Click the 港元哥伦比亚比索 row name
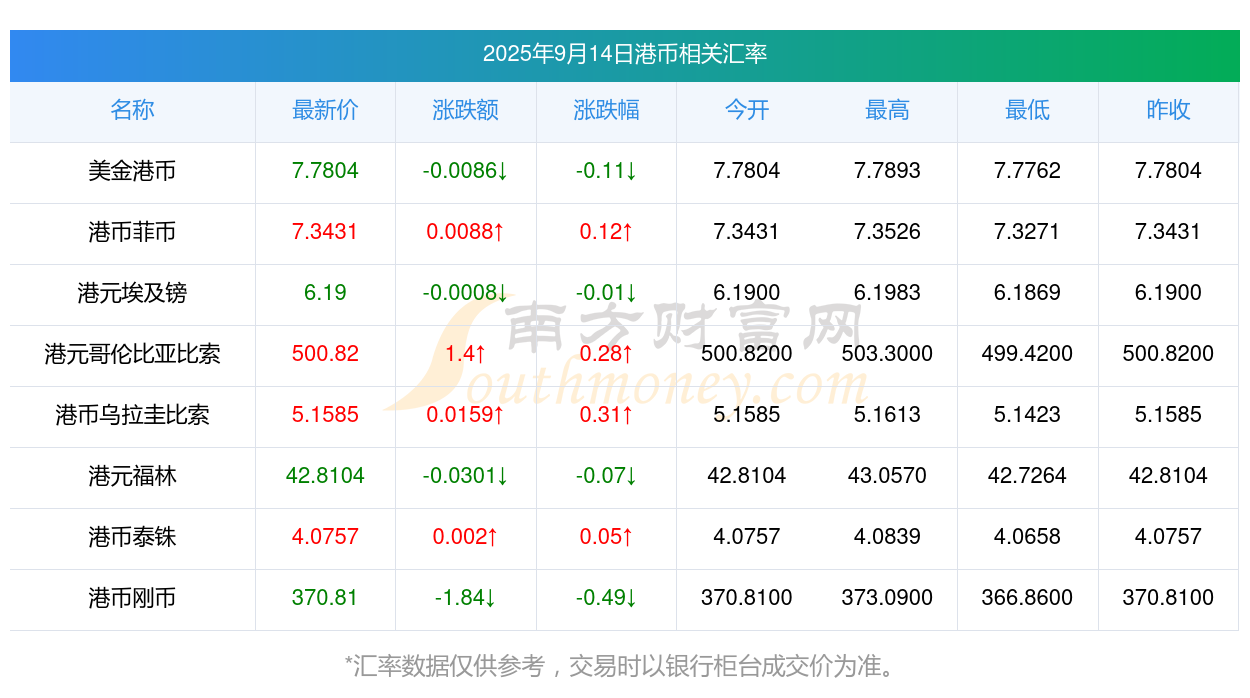1250x698 pixels. tap(132, 354)
